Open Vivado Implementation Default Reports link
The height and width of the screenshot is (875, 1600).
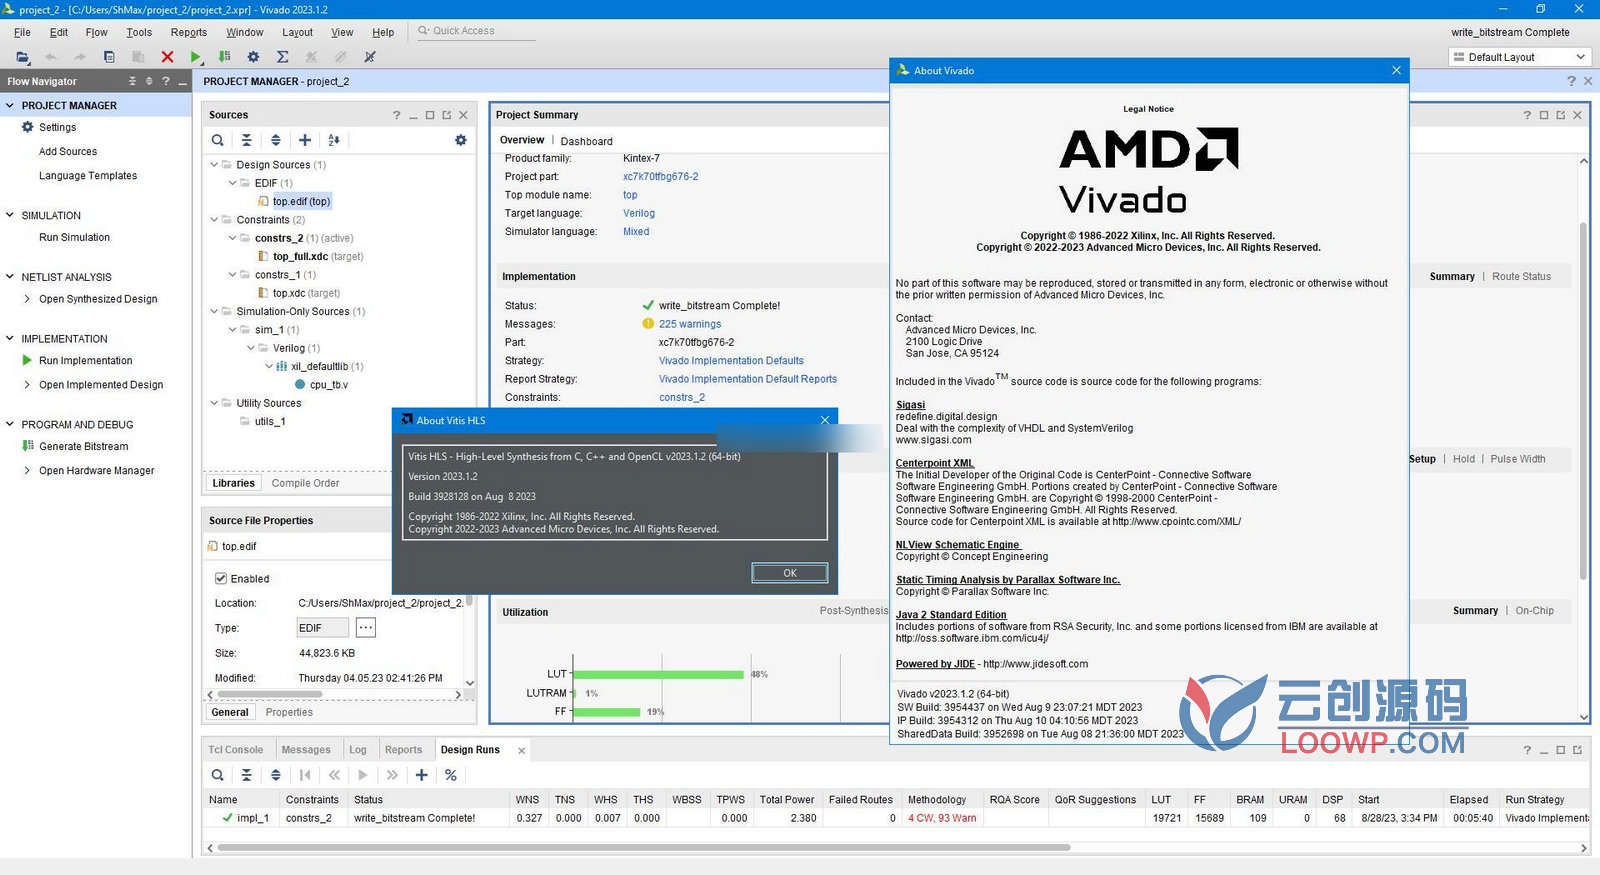pos(748,379)
